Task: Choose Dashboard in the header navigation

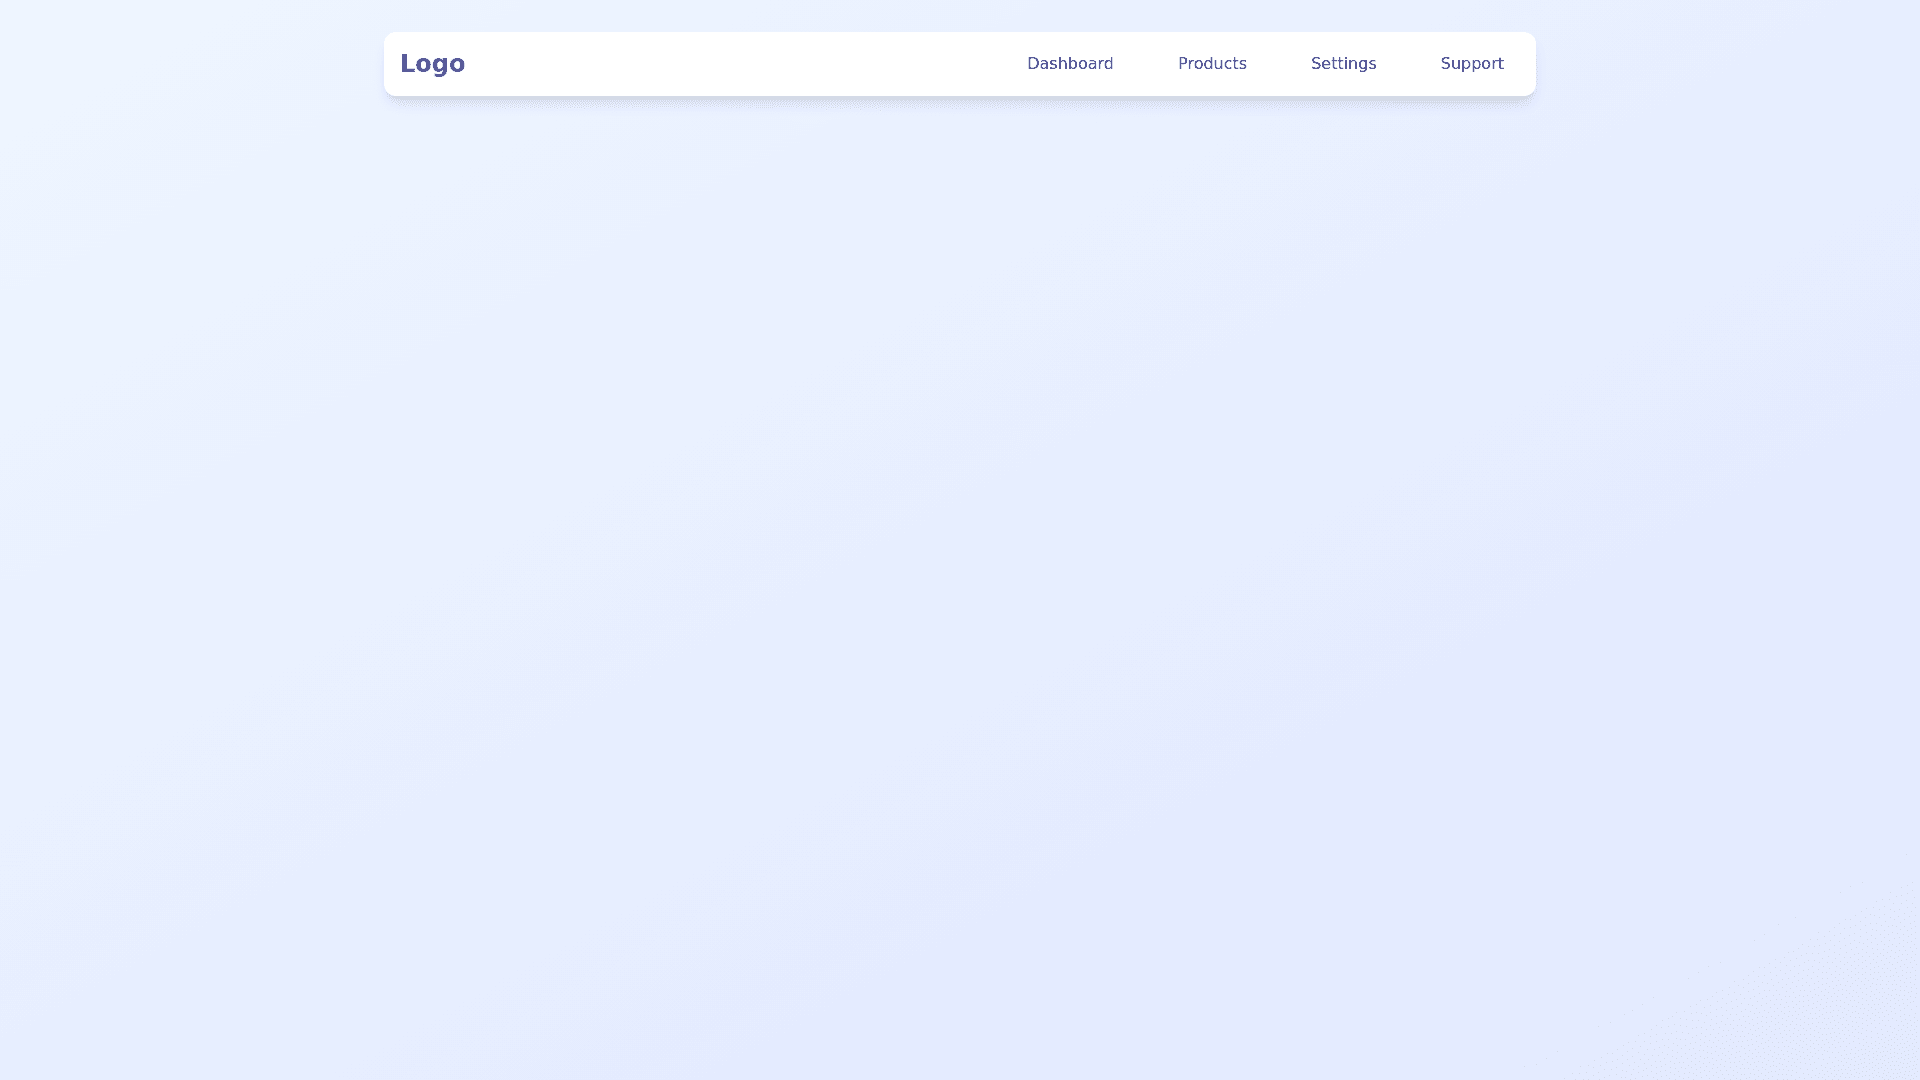Action: coord(1069,63)
